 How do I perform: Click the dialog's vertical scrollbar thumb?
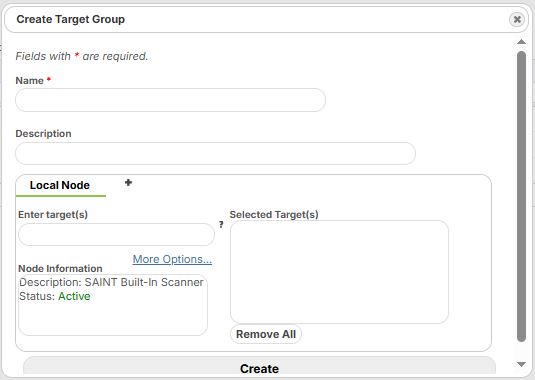tap(521, 196)
